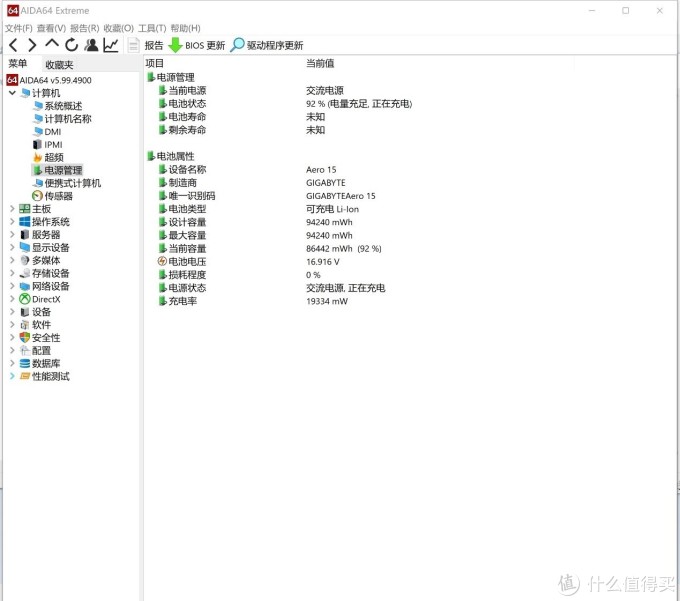This screenshot has height=601, width=680.
Task: Open the 帮助(H) menu
Action: [x=185, y=28]
